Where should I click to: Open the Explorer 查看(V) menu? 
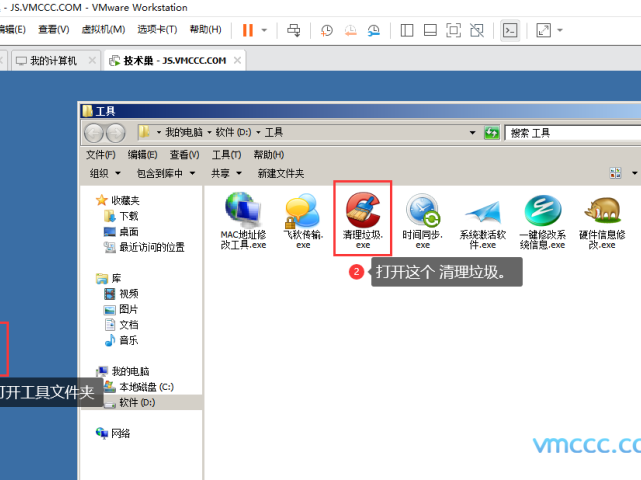pos(184,155)
